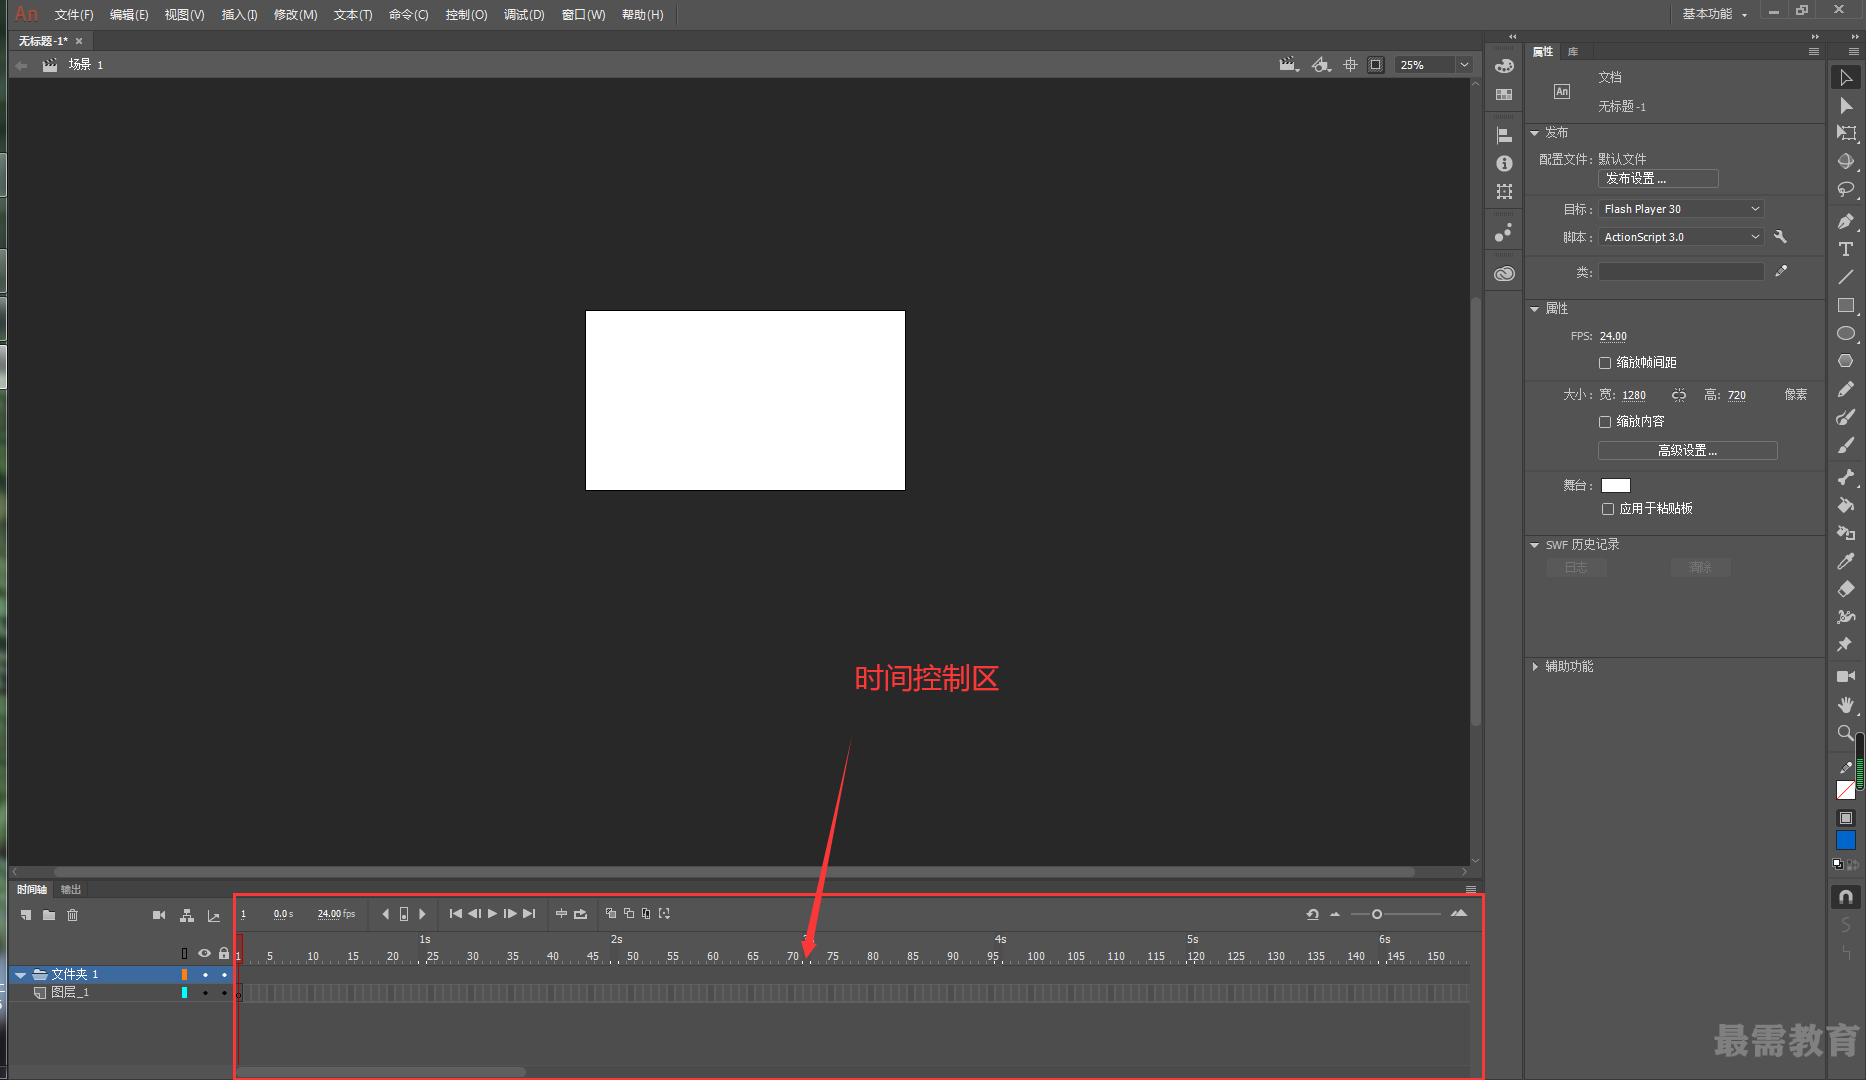
Task: Toggle outline view for all layers
Action: tap(184, 953)
